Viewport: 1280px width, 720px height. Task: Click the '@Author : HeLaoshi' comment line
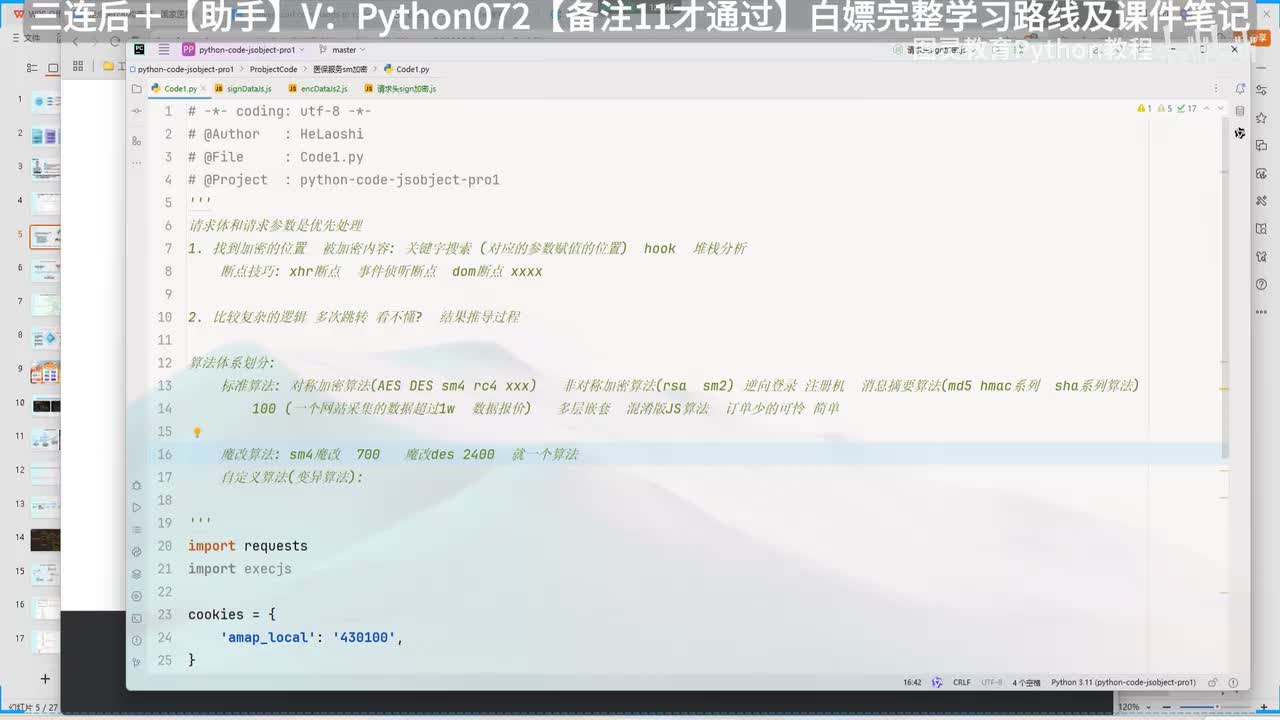pyautogui.click(x=276, y=134)
